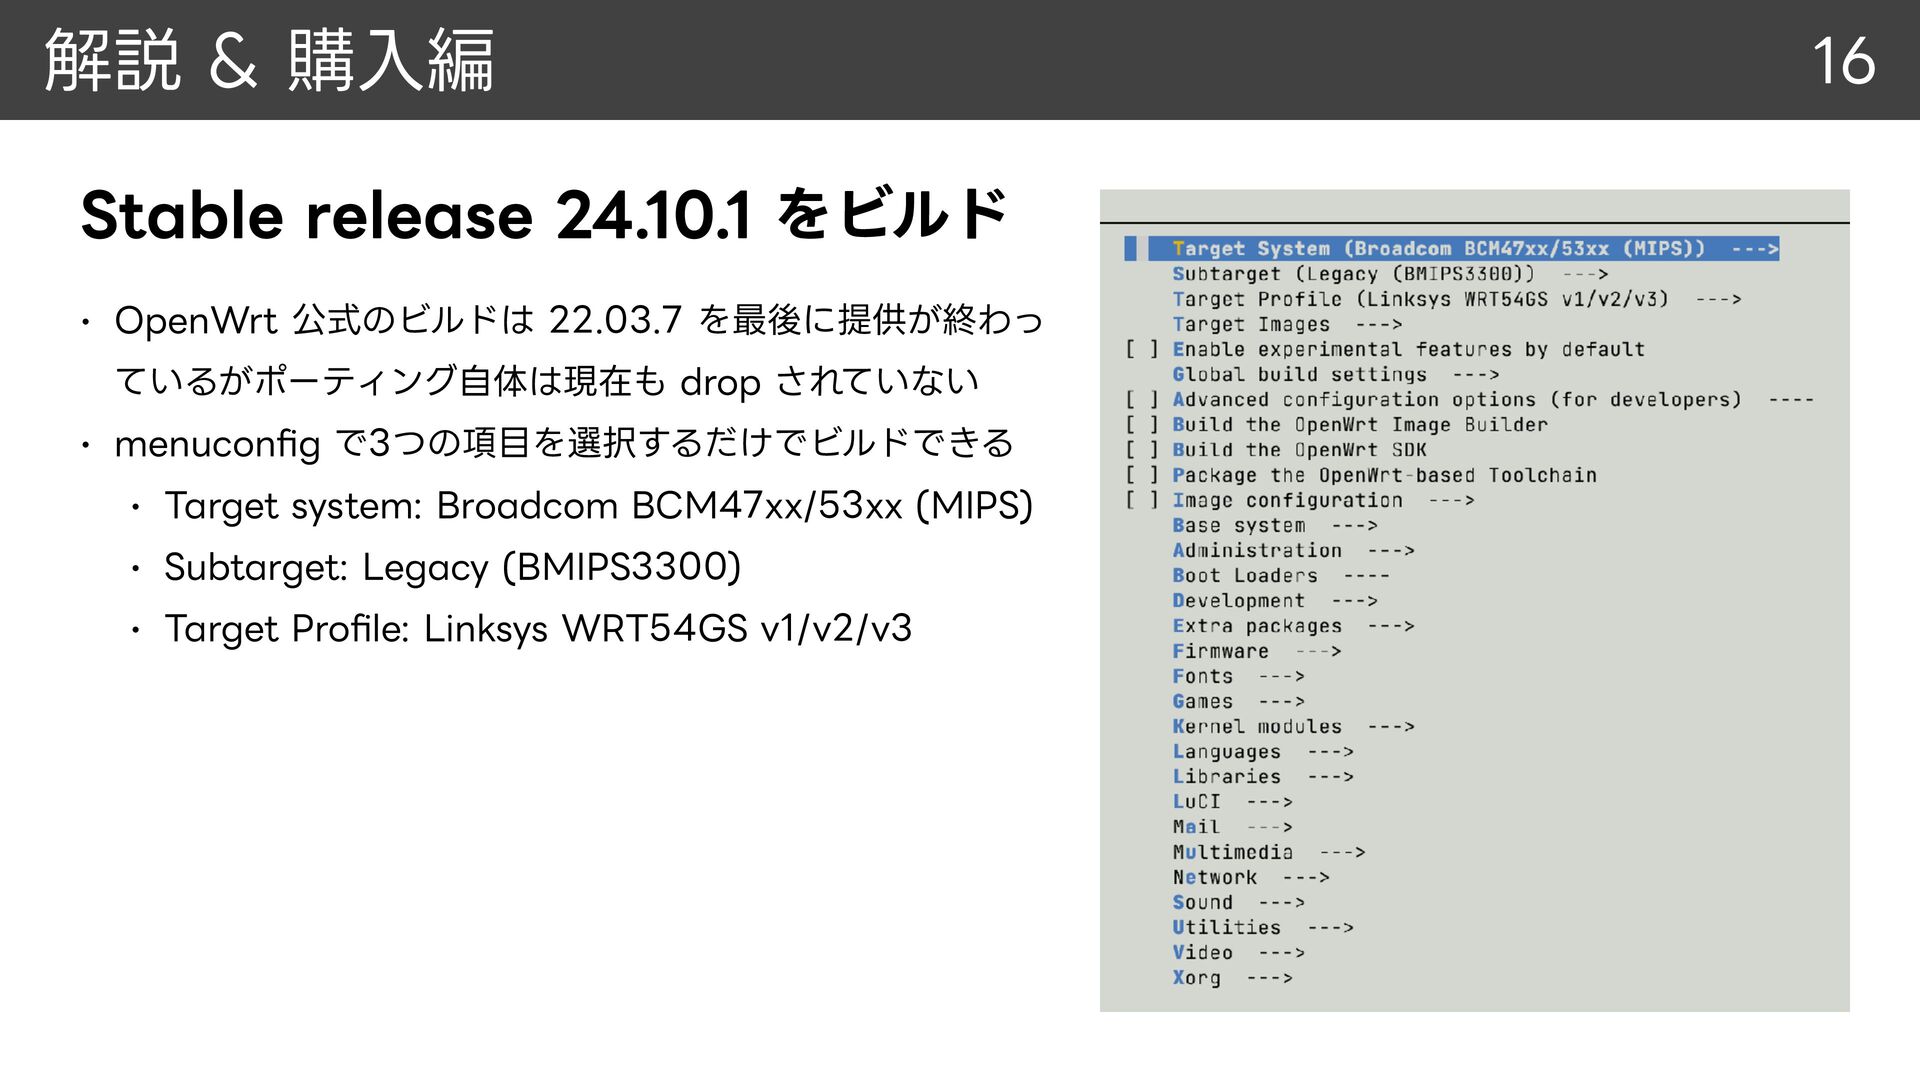Open the LuCI submenu
The height and width of the screenshot is (1080, 1920).
point(1233,802)
